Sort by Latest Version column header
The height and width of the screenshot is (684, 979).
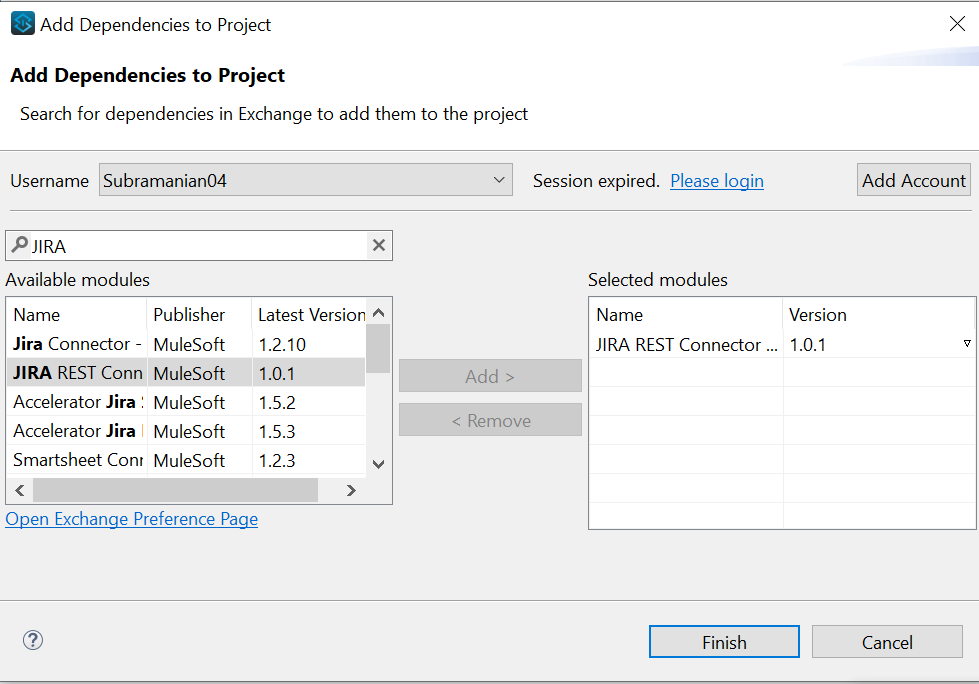point(310,315)
